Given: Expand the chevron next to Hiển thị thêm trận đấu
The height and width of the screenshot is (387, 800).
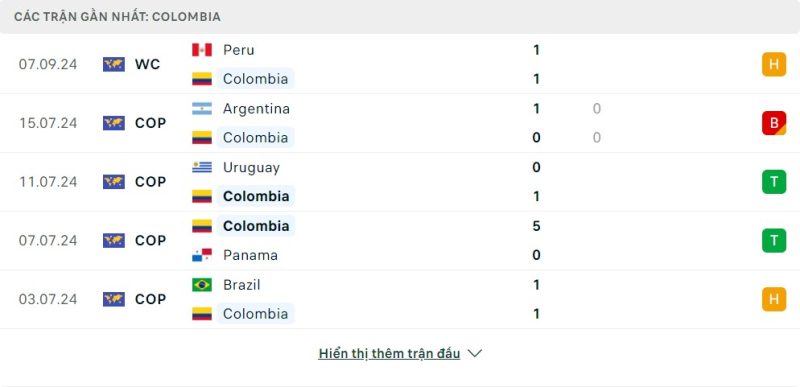Looking at the screenshot, I should point(474,353).
